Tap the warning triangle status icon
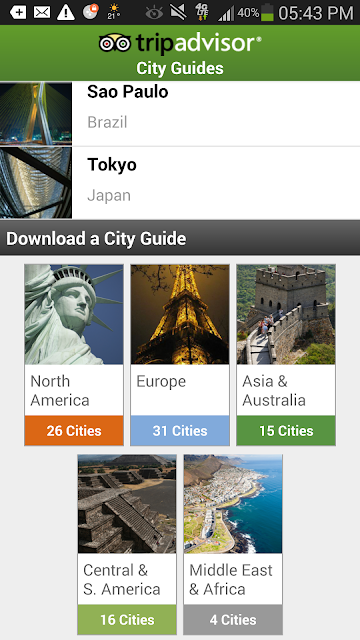This screenshot has width=360, height=640. point(66,12)
